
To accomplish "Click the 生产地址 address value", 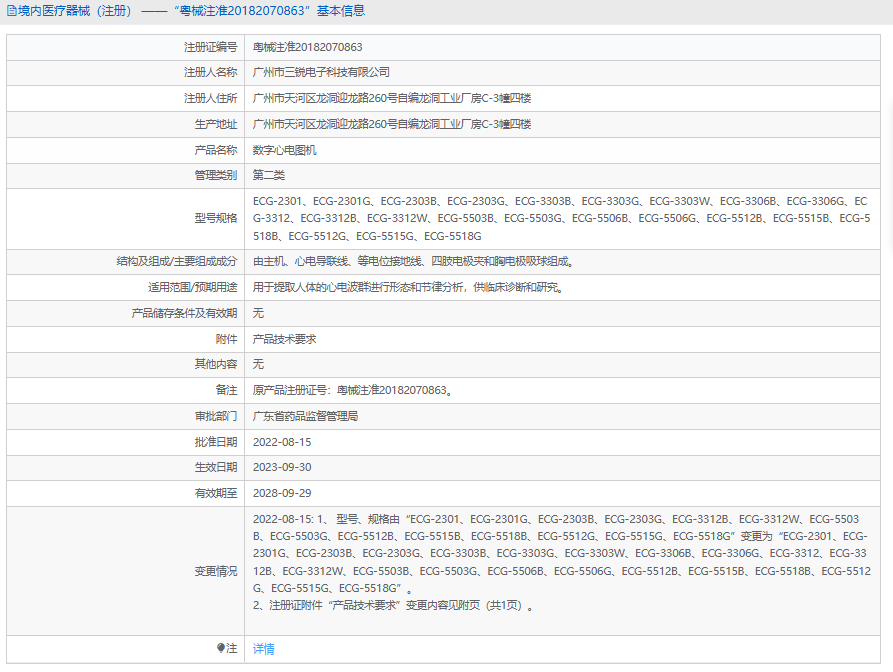I will [x=392, y=124].
